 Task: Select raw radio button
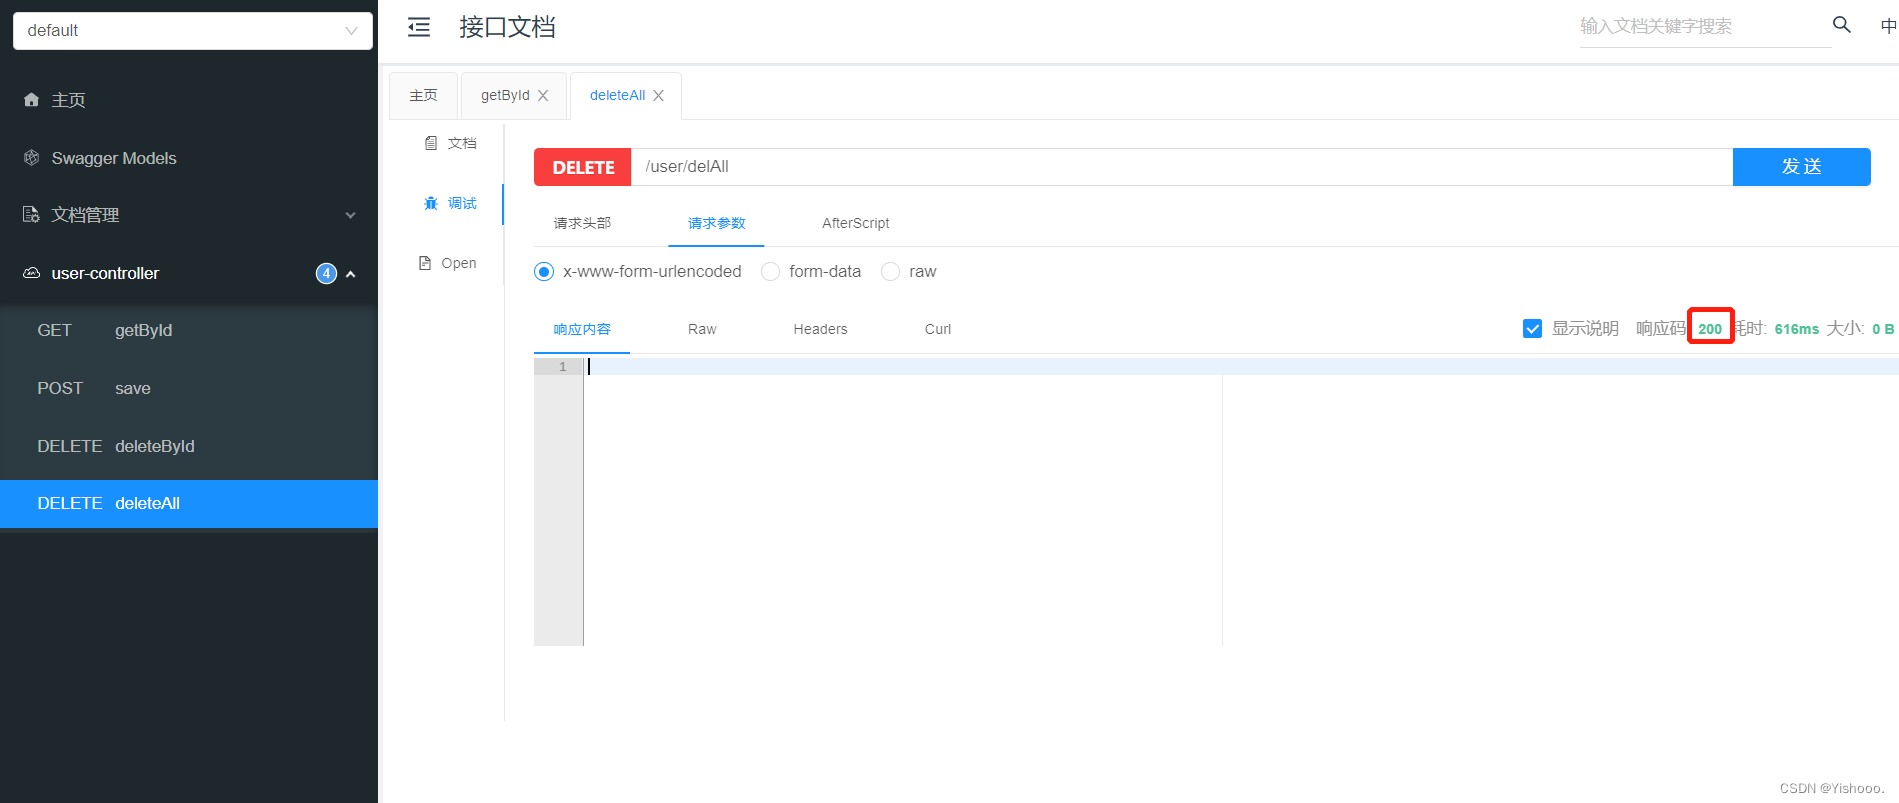pyautogui.click(x=890, y=272)
